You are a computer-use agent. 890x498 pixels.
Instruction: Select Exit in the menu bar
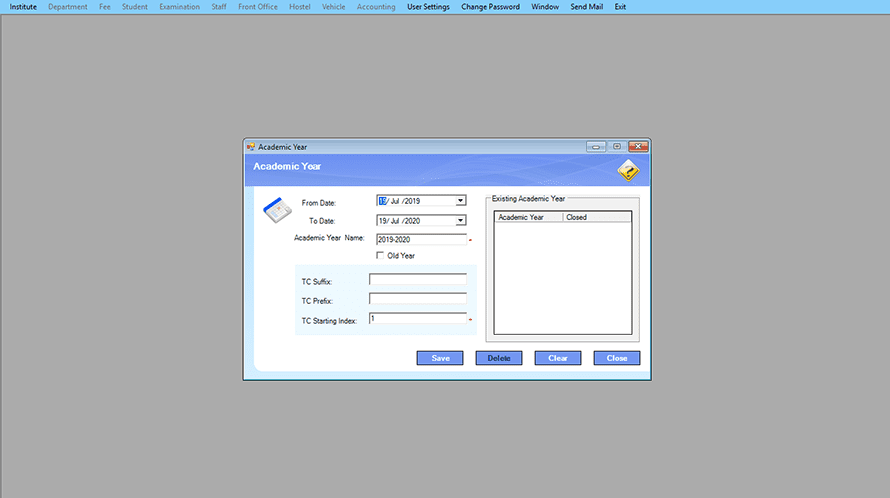[620, 7]
